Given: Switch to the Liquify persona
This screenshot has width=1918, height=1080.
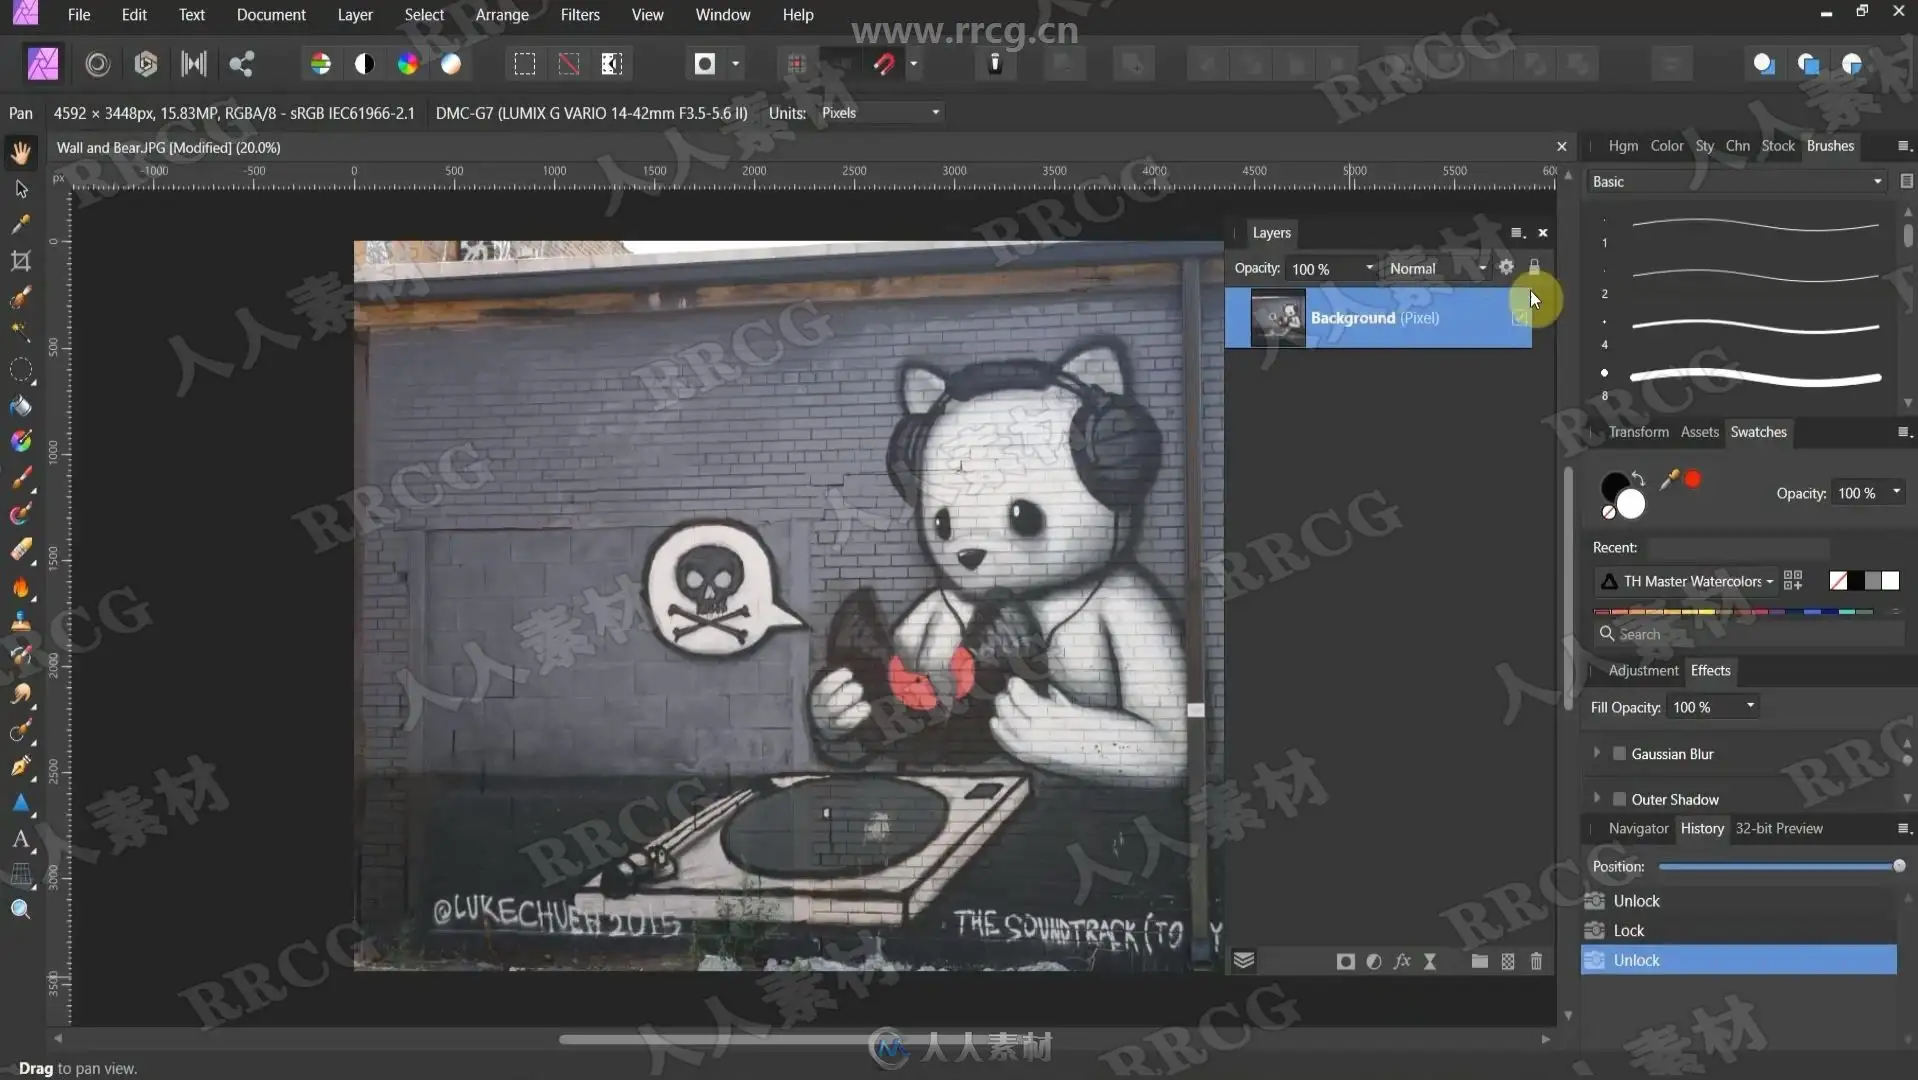Looking at the screenshot, I should [97, 64].
